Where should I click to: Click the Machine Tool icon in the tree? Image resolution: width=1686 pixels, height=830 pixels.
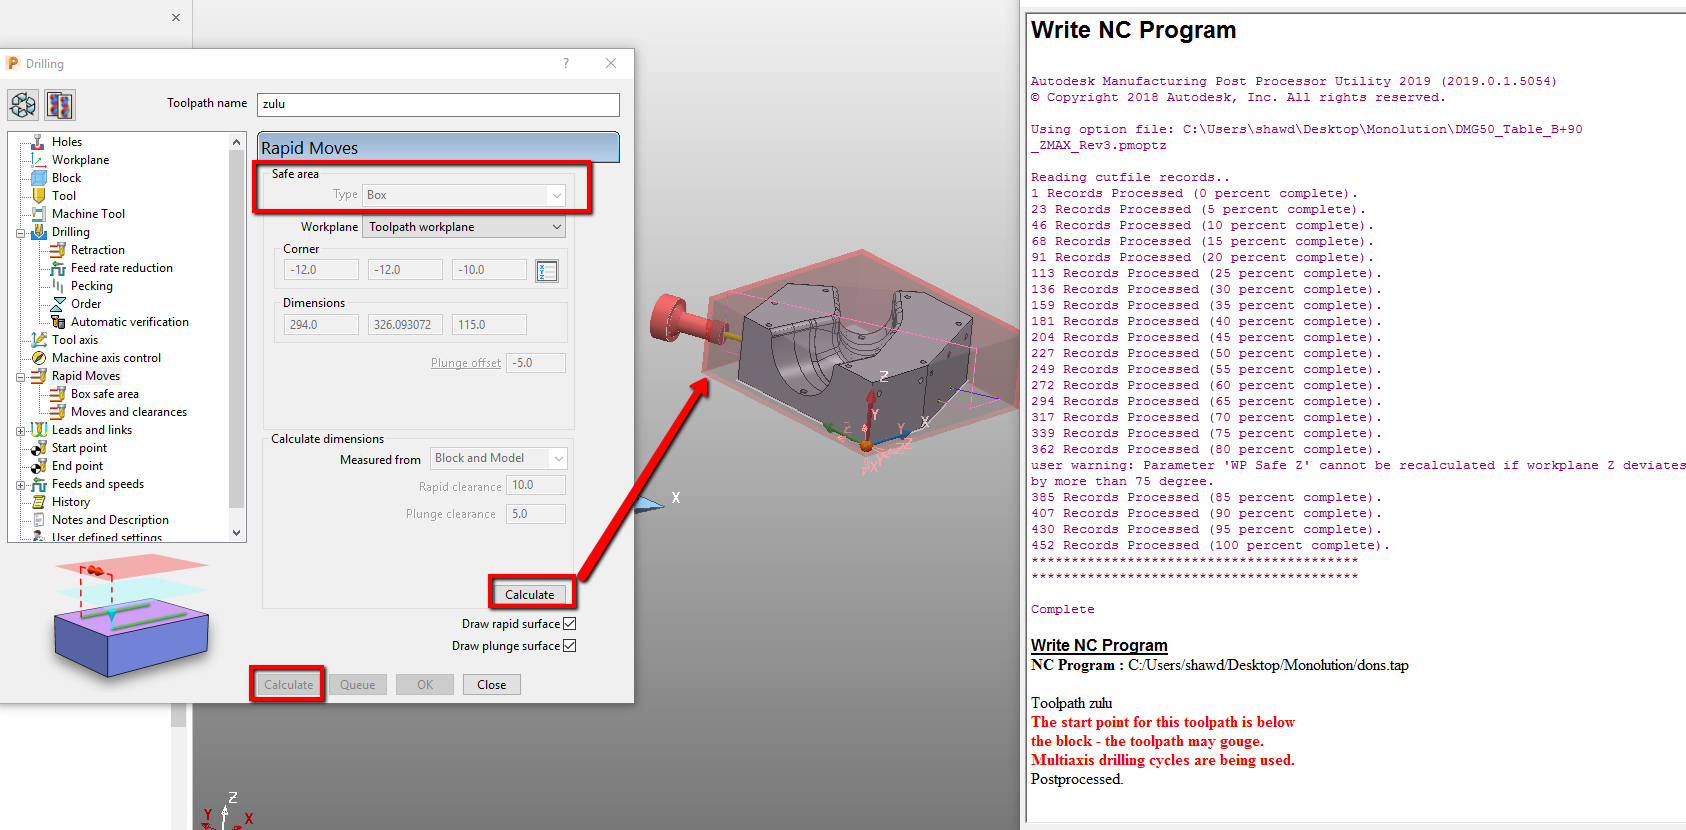pos(38,214)
